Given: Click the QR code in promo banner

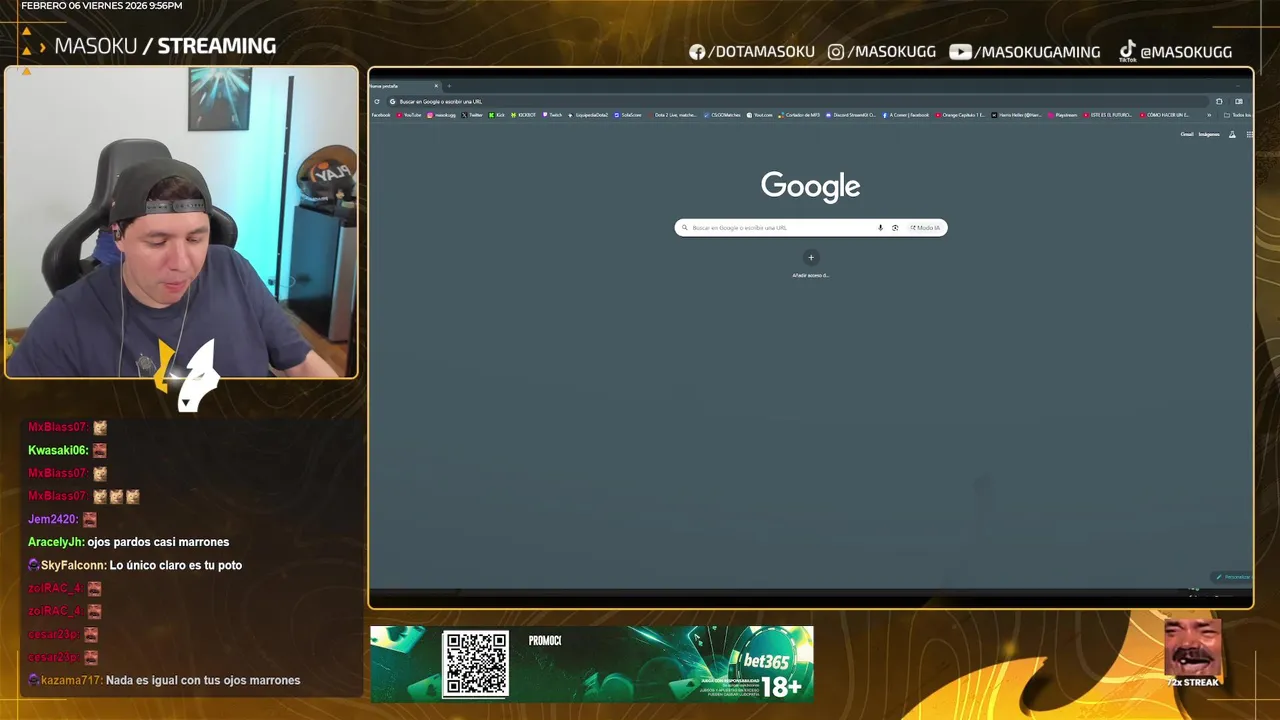Looking at the screenshot, I should [476, 664].
